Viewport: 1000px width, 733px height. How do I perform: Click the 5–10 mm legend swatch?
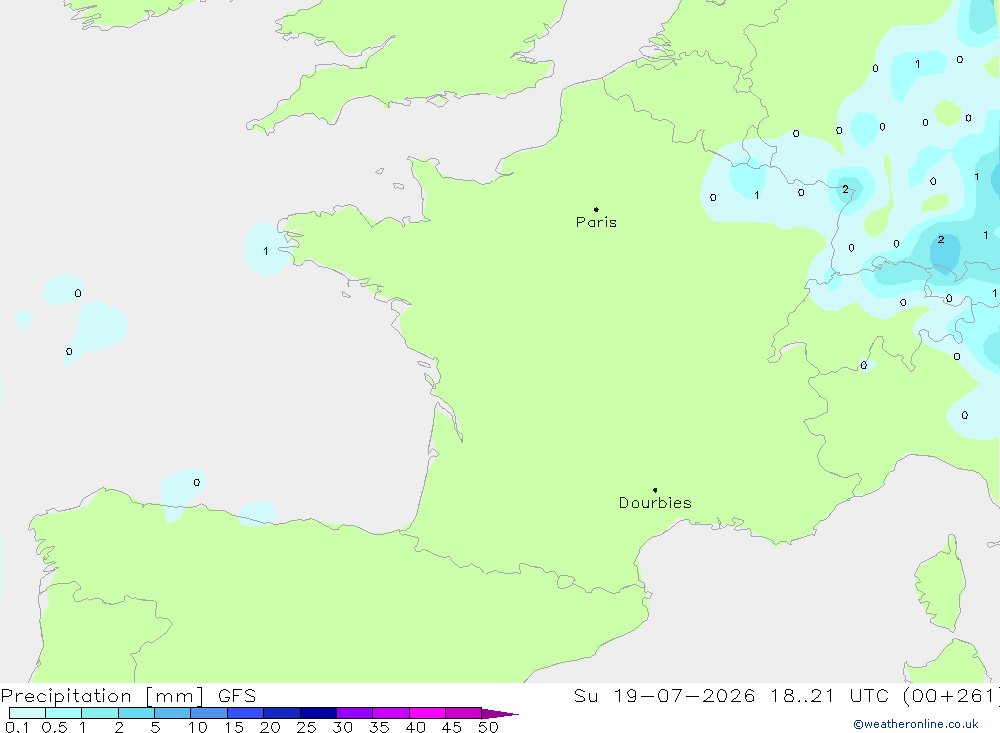tap(172, 713)
